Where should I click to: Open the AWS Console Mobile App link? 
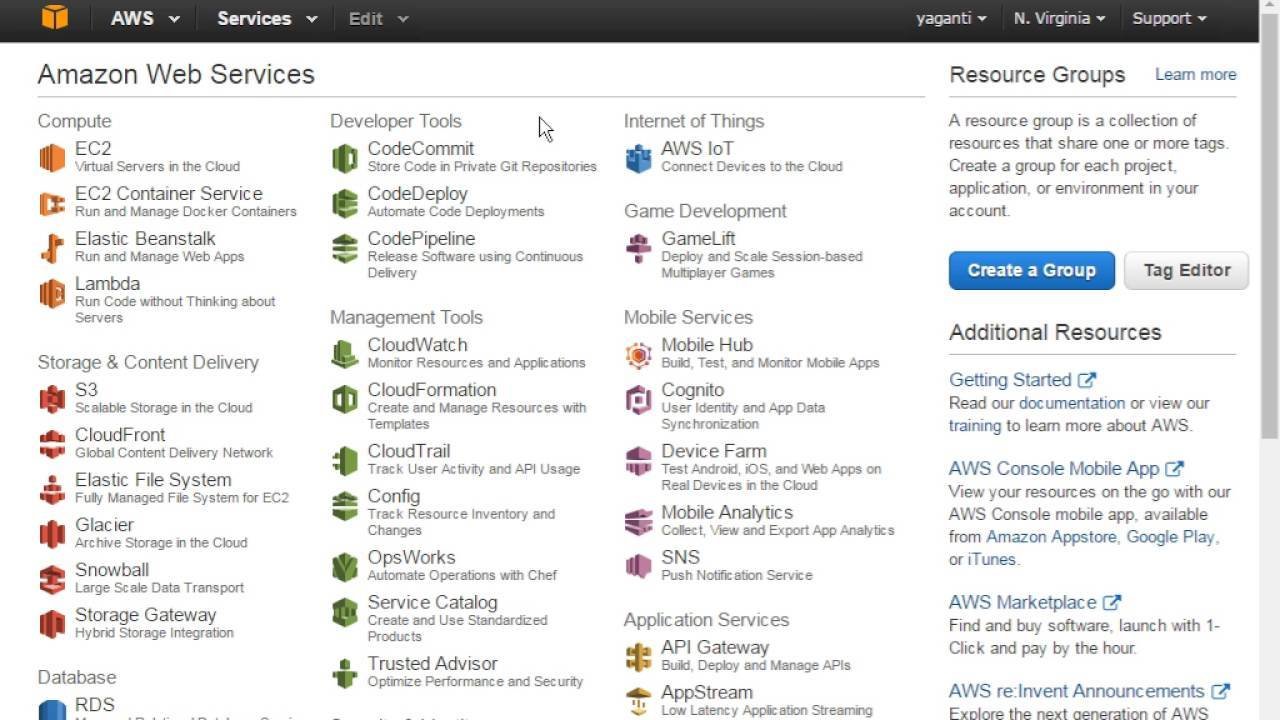1066,469
